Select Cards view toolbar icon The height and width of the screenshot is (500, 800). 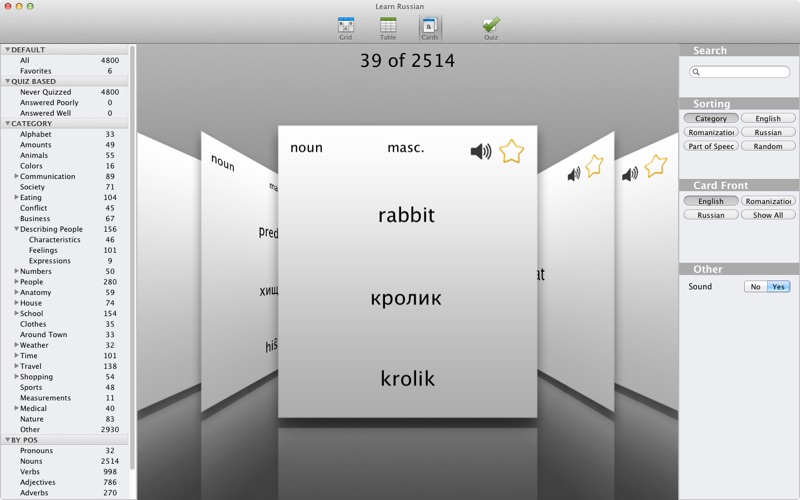(x=430, y=28)
